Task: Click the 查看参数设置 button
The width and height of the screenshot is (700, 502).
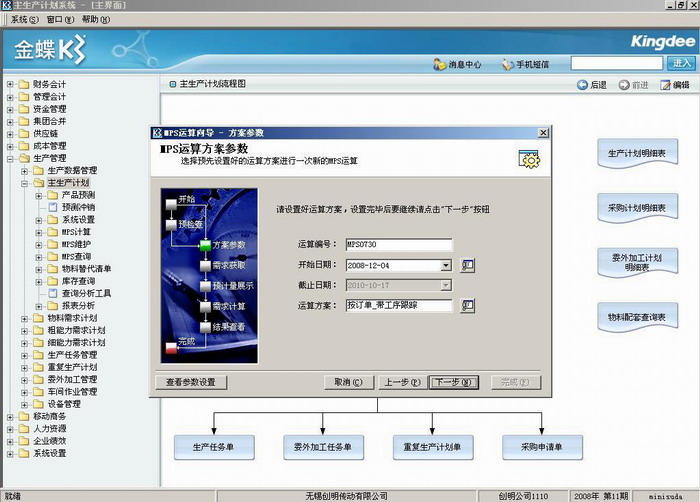Action: tap(191, 382)
